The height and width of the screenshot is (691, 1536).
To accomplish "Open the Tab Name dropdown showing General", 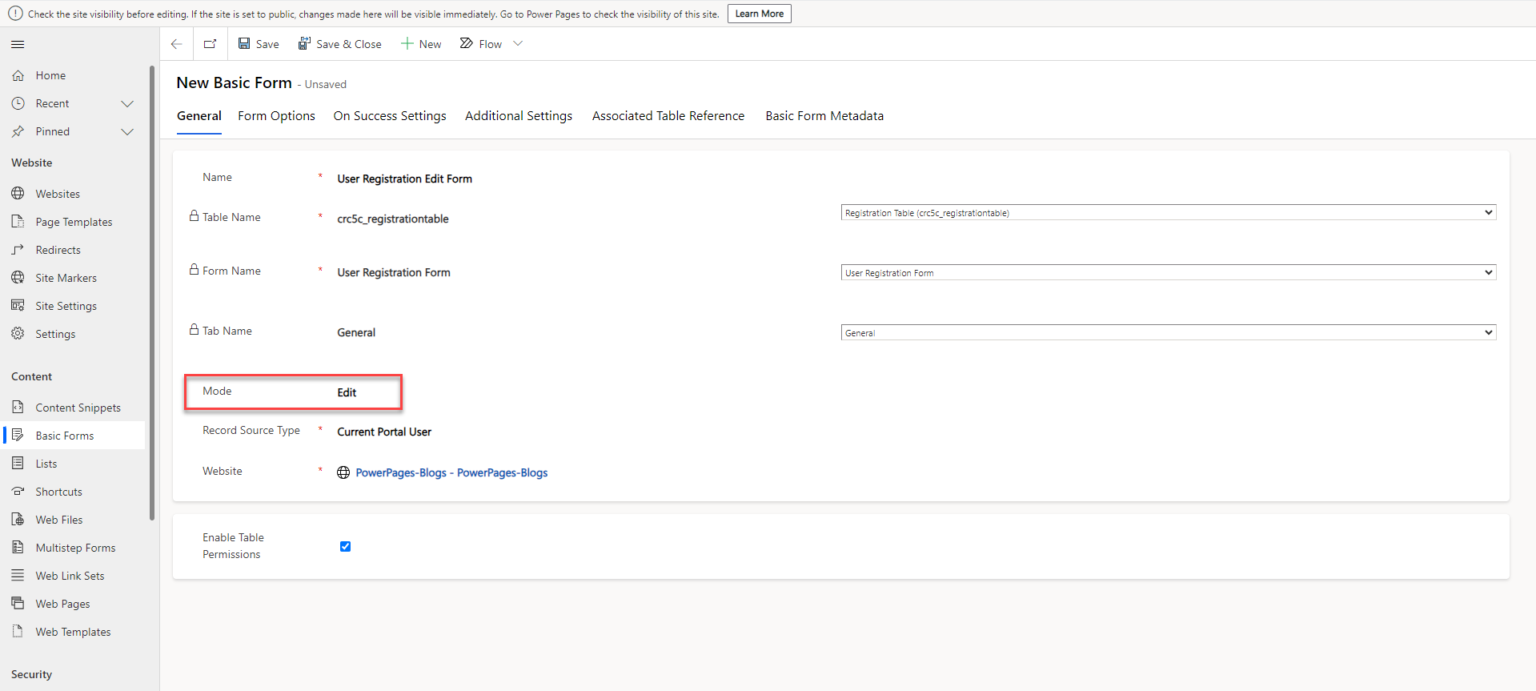I will [x=1487, y=332].
